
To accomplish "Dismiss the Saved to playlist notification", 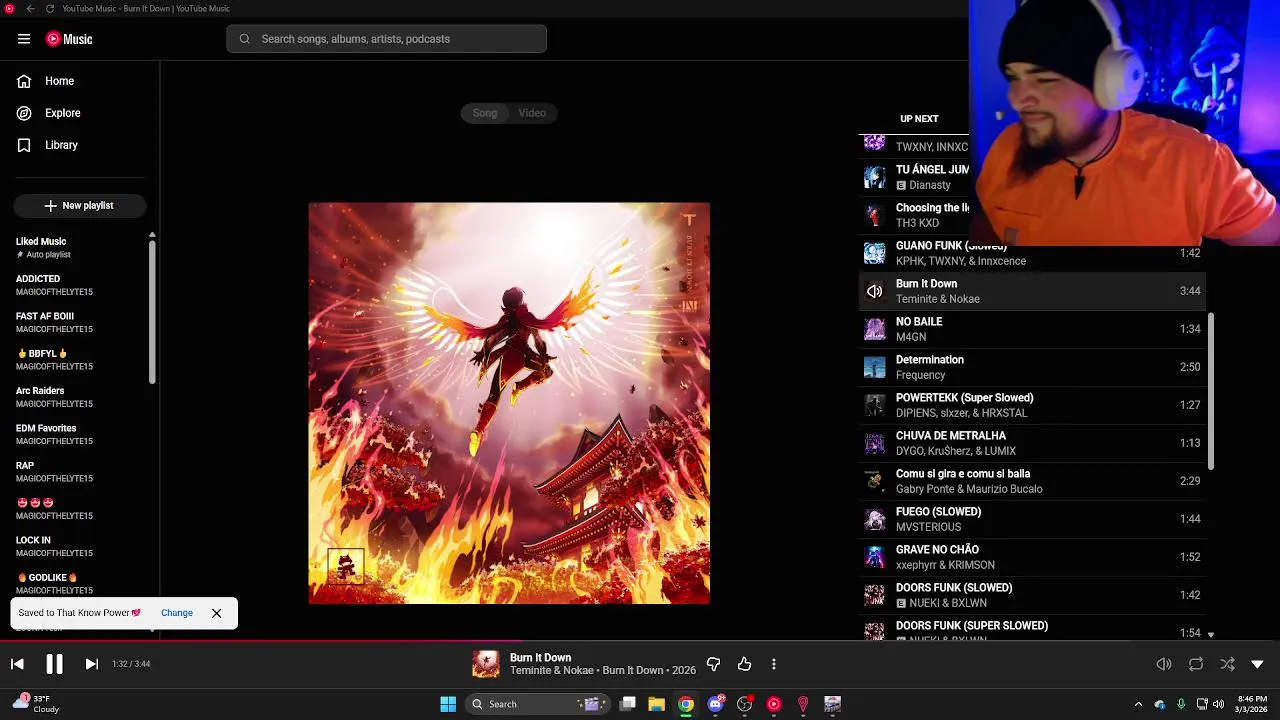I will [x=216, y=613].
